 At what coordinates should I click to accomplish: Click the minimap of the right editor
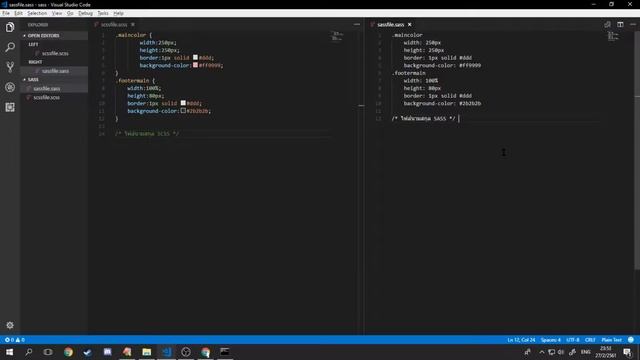pyautogui.click(x=613, y=36)
